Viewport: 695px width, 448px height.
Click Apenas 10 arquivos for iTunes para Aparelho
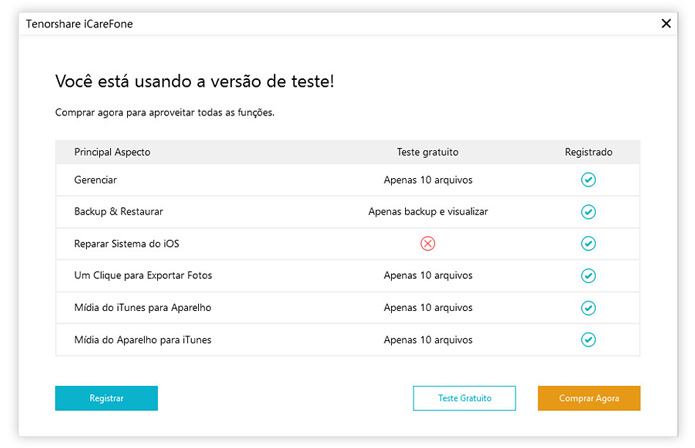click(428, 308)
